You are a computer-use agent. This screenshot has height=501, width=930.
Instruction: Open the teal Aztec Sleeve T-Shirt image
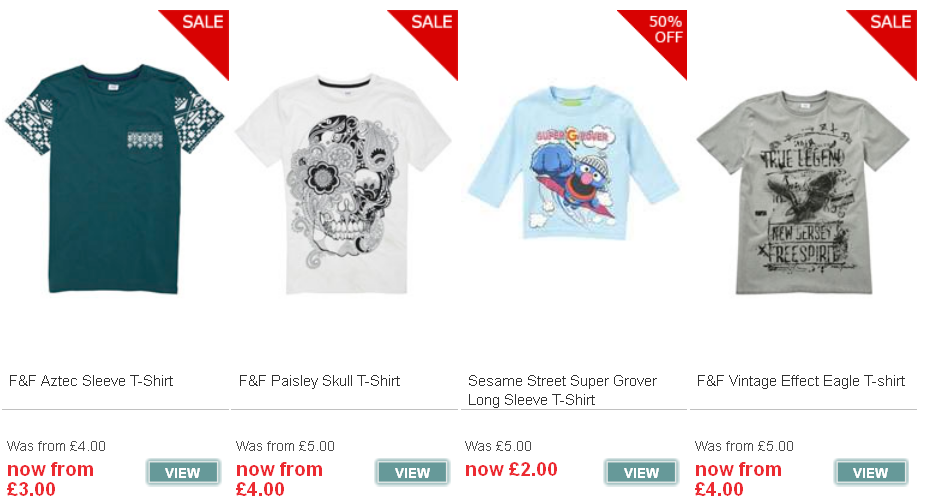point(115,178)
